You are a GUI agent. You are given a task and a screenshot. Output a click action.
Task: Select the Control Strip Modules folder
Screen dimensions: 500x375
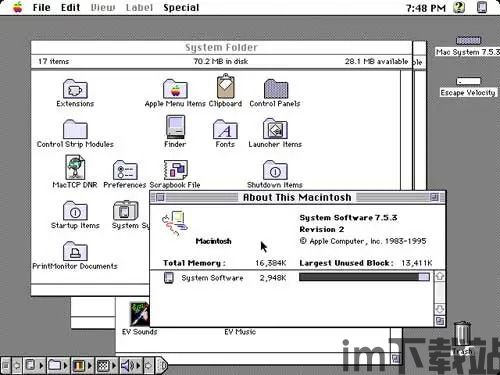[x=75, y=129]
